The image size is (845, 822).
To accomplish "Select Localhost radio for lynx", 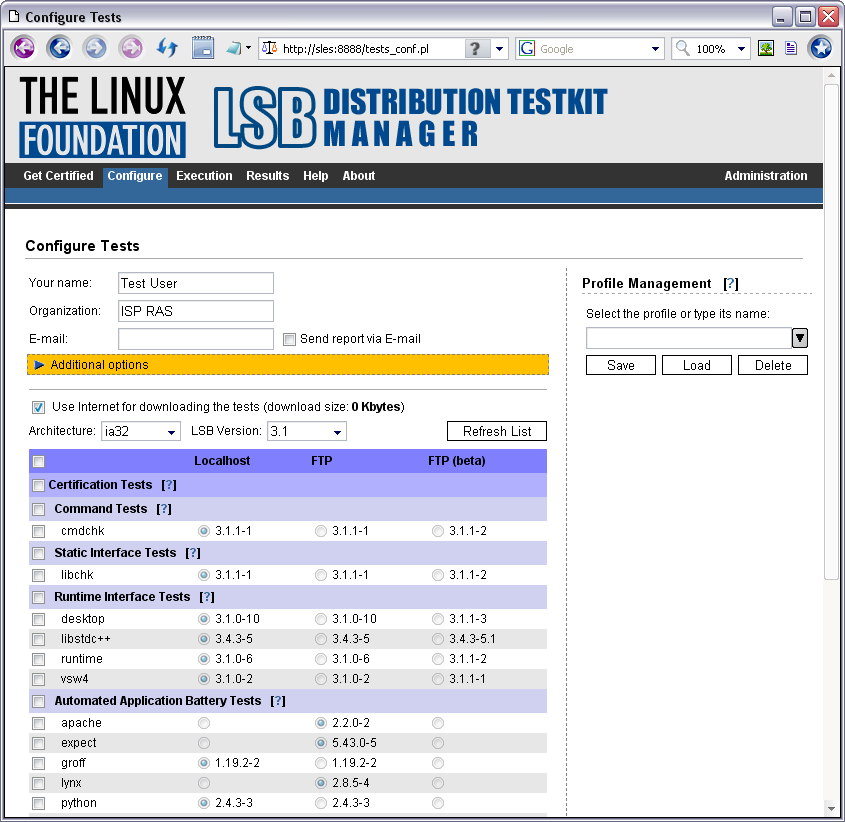I will (204, 783).
